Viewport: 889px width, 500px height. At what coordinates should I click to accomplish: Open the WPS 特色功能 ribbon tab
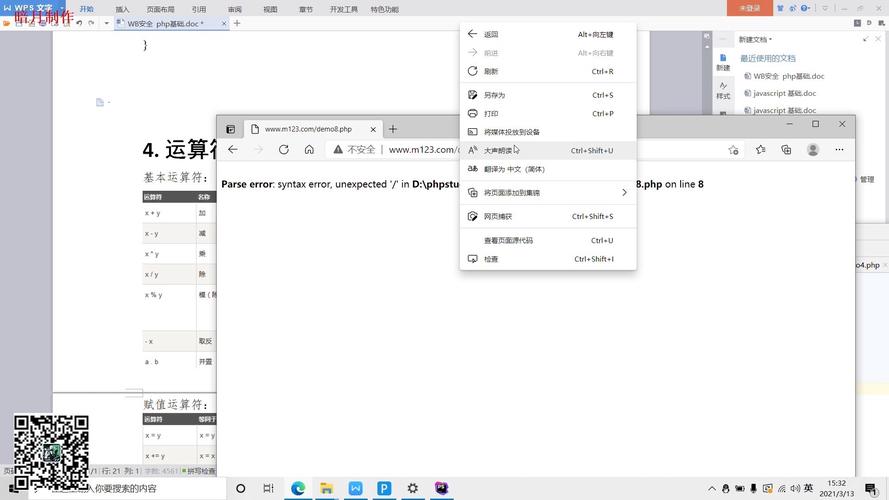[x=384, y=10]
